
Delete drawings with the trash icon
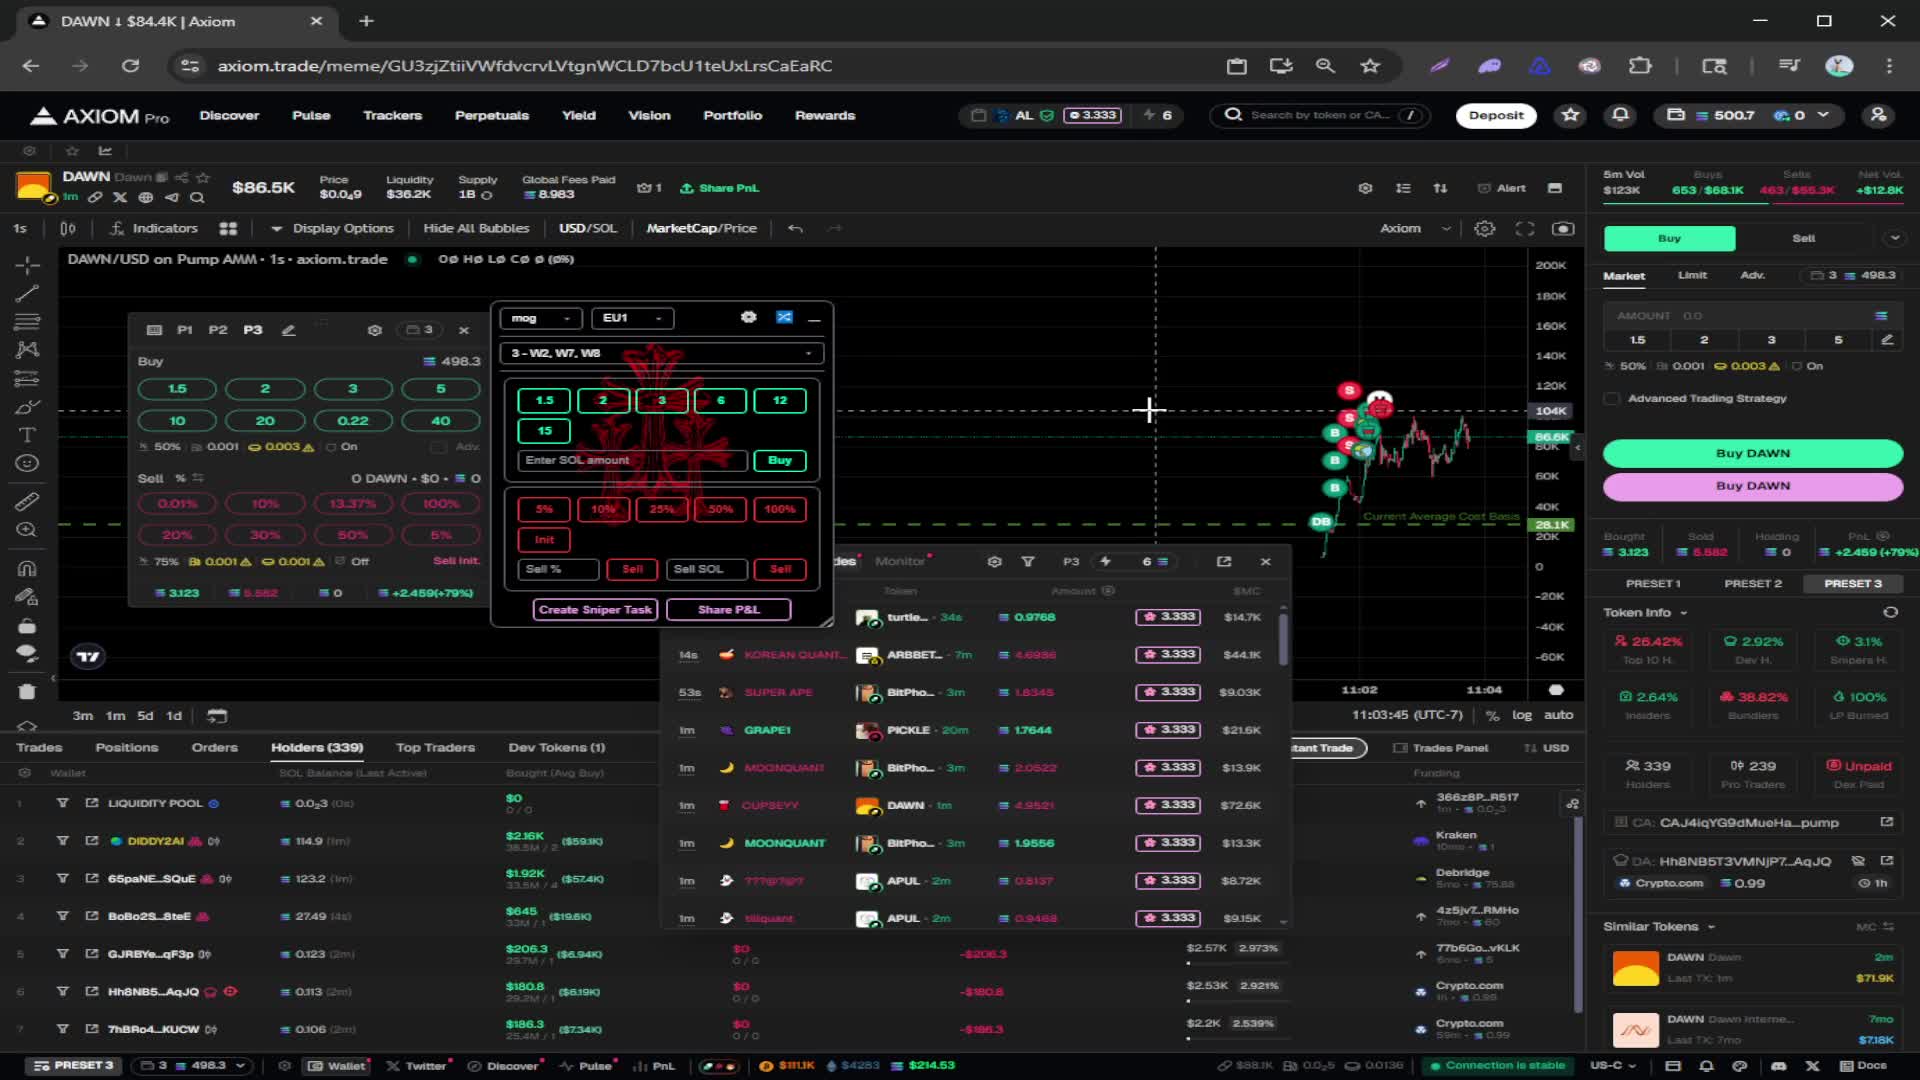click(x=27, y=691)
